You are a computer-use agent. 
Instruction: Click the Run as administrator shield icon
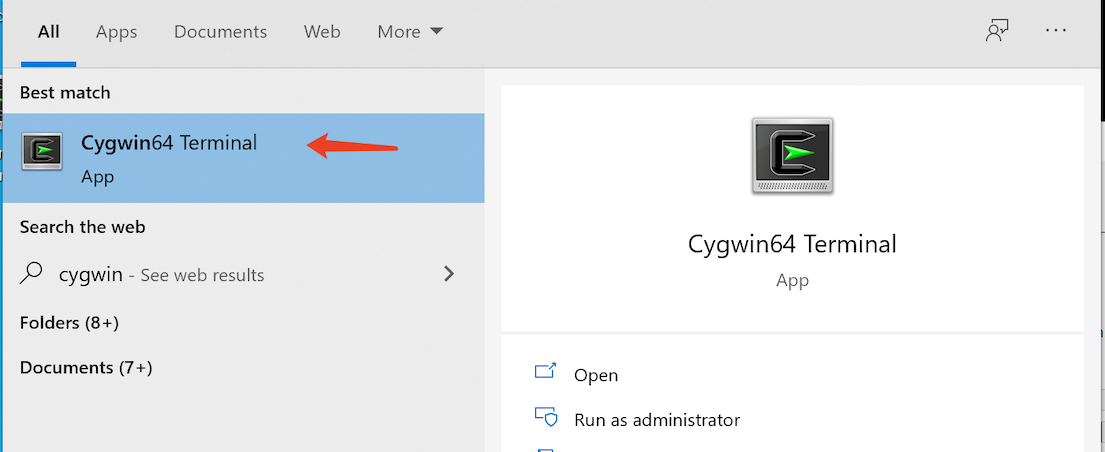[545, 417]
